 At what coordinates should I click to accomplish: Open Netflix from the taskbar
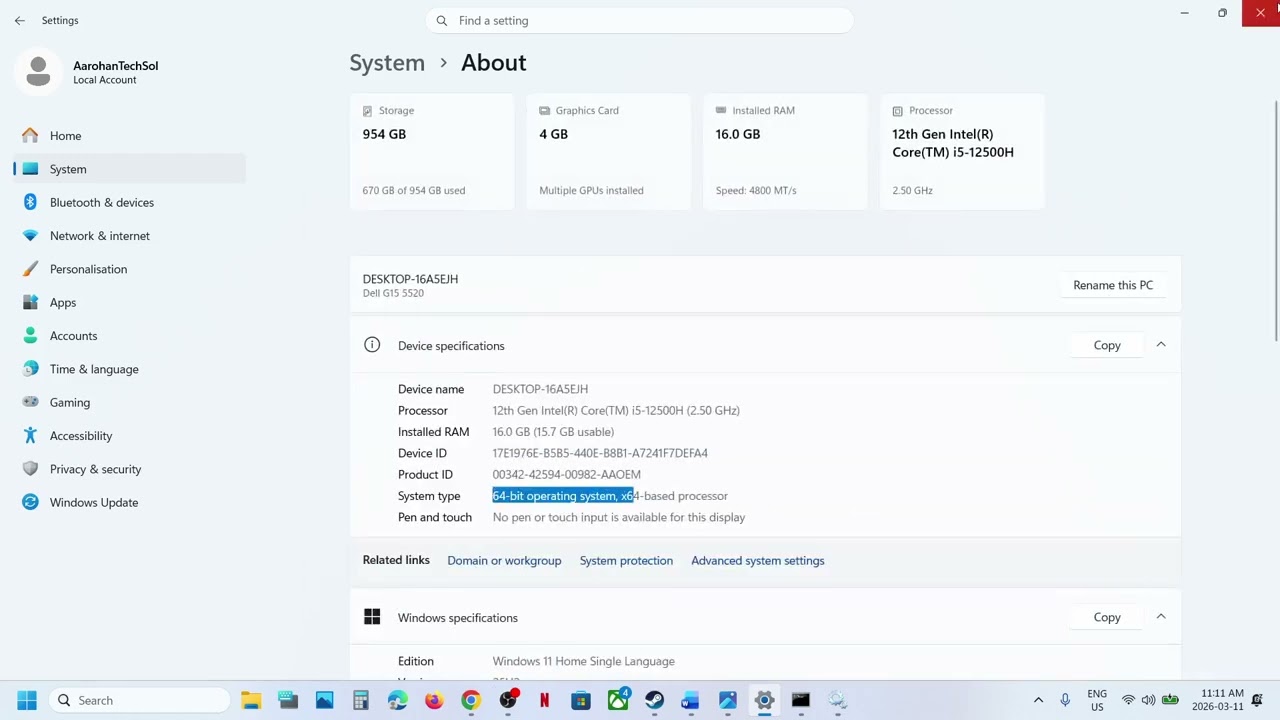[x=544, y=700]
